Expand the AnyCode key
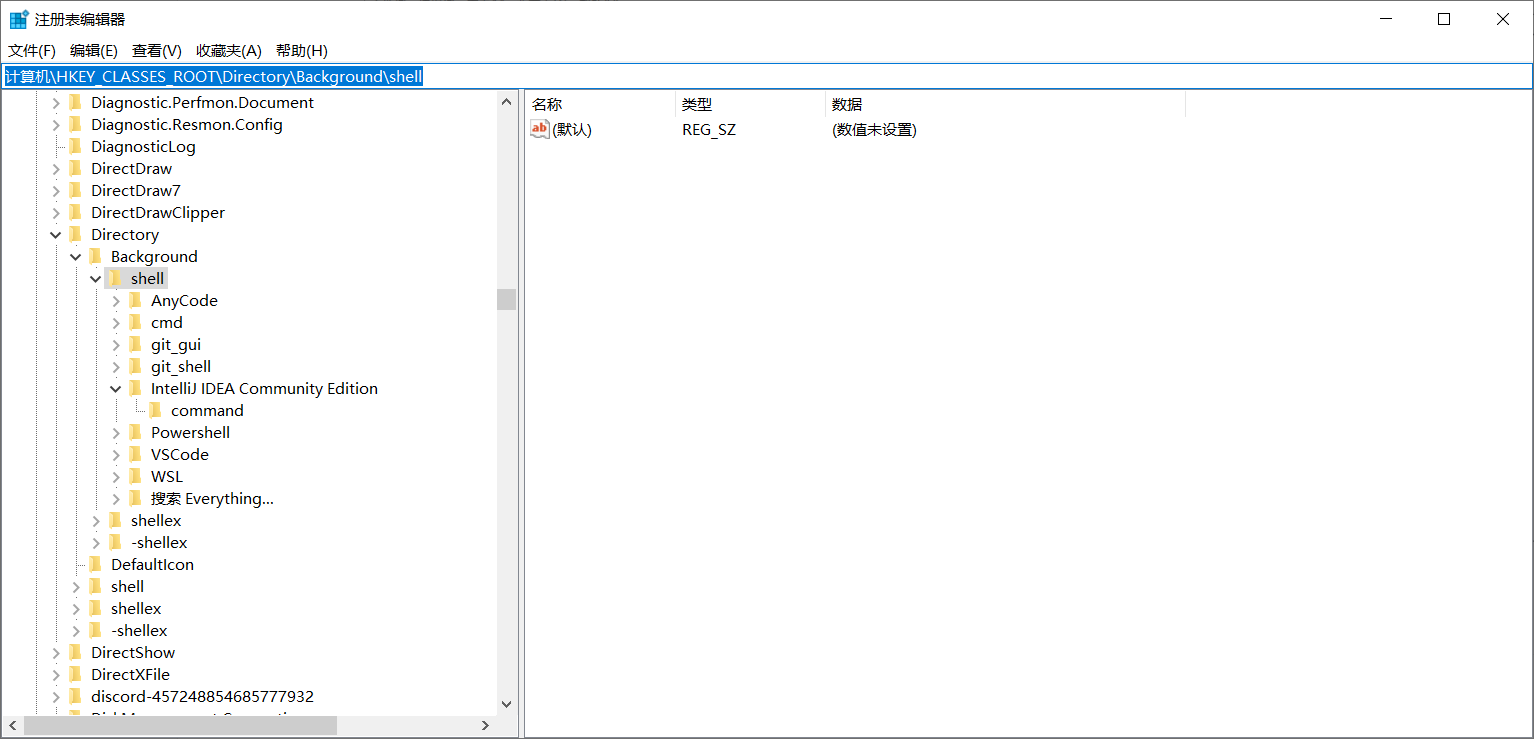1534x739 pixels. [116, 301]
